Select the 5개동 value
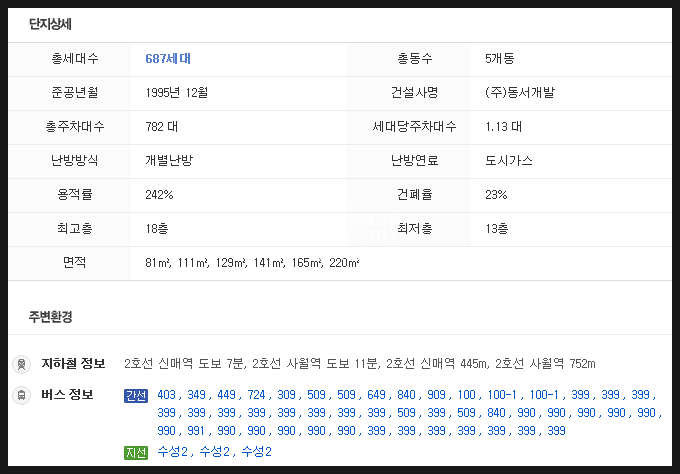 pyautogui.click(x=500, y=59)
